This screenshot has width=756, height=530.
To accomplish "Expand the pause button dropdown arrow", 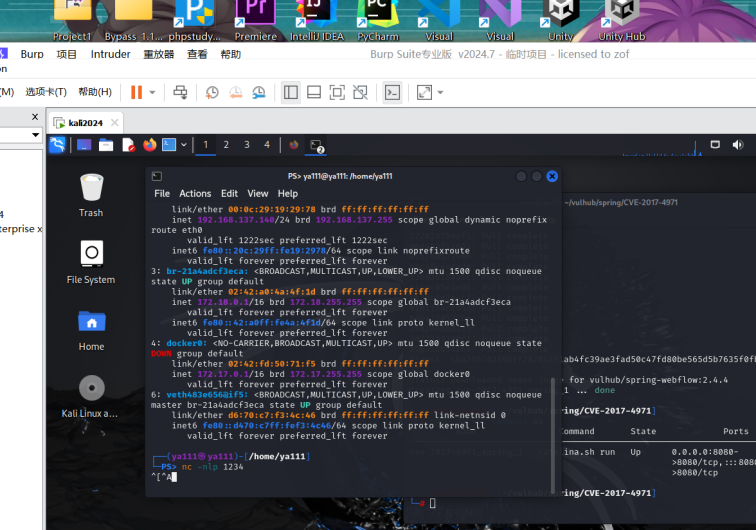I will click(x=153, y=92).
